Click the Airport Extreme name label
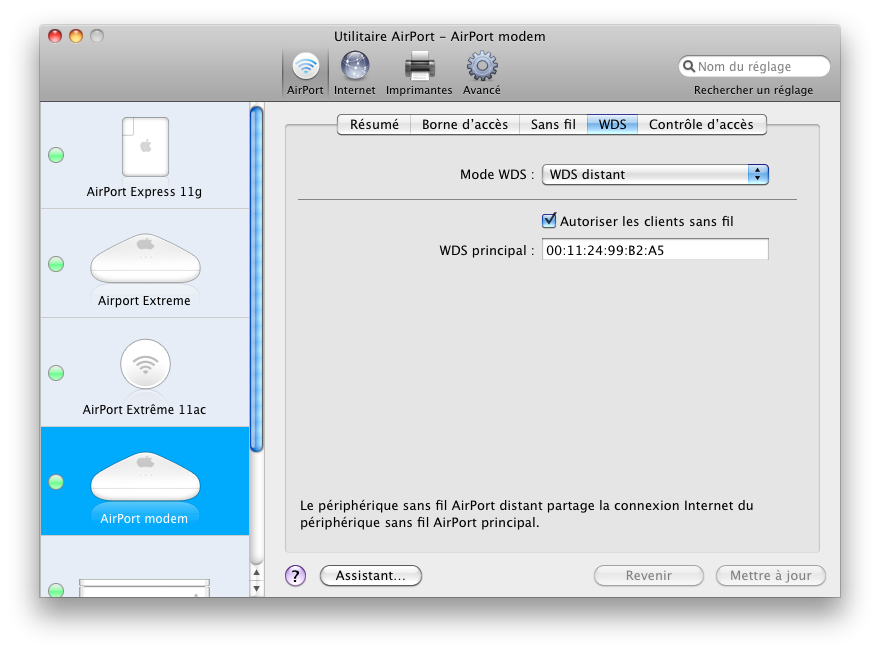Screen dimensions: 880x652 click(x=144, y=301)
